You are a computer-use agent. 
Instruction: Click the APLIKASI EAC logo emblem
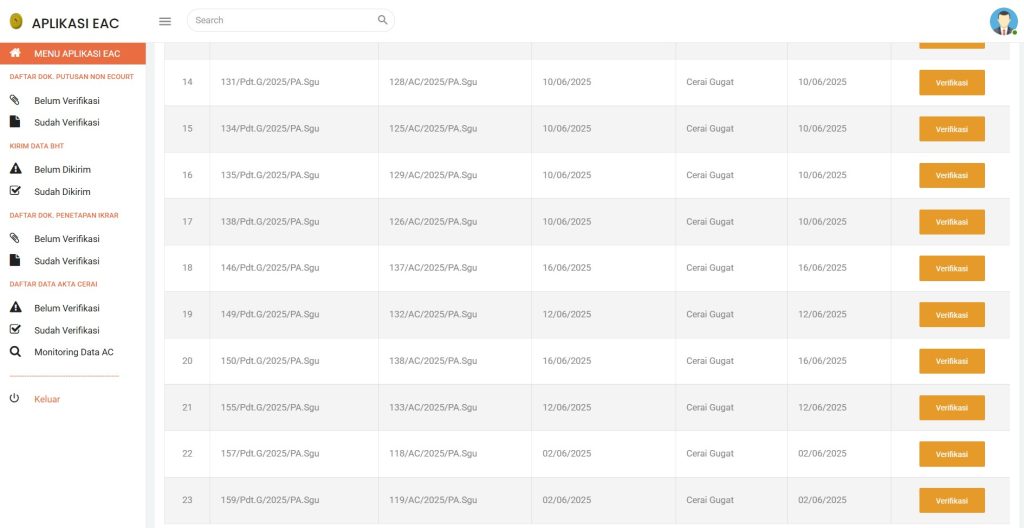coord(16,21)
